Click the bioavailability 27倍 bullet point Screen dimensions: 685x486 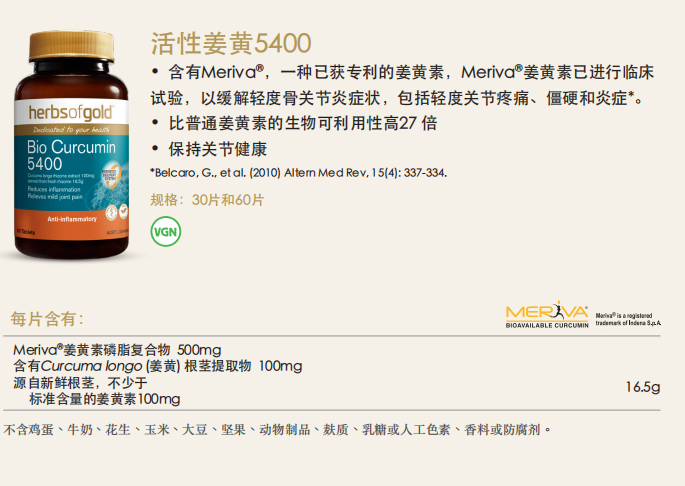[x=294, y=124]
